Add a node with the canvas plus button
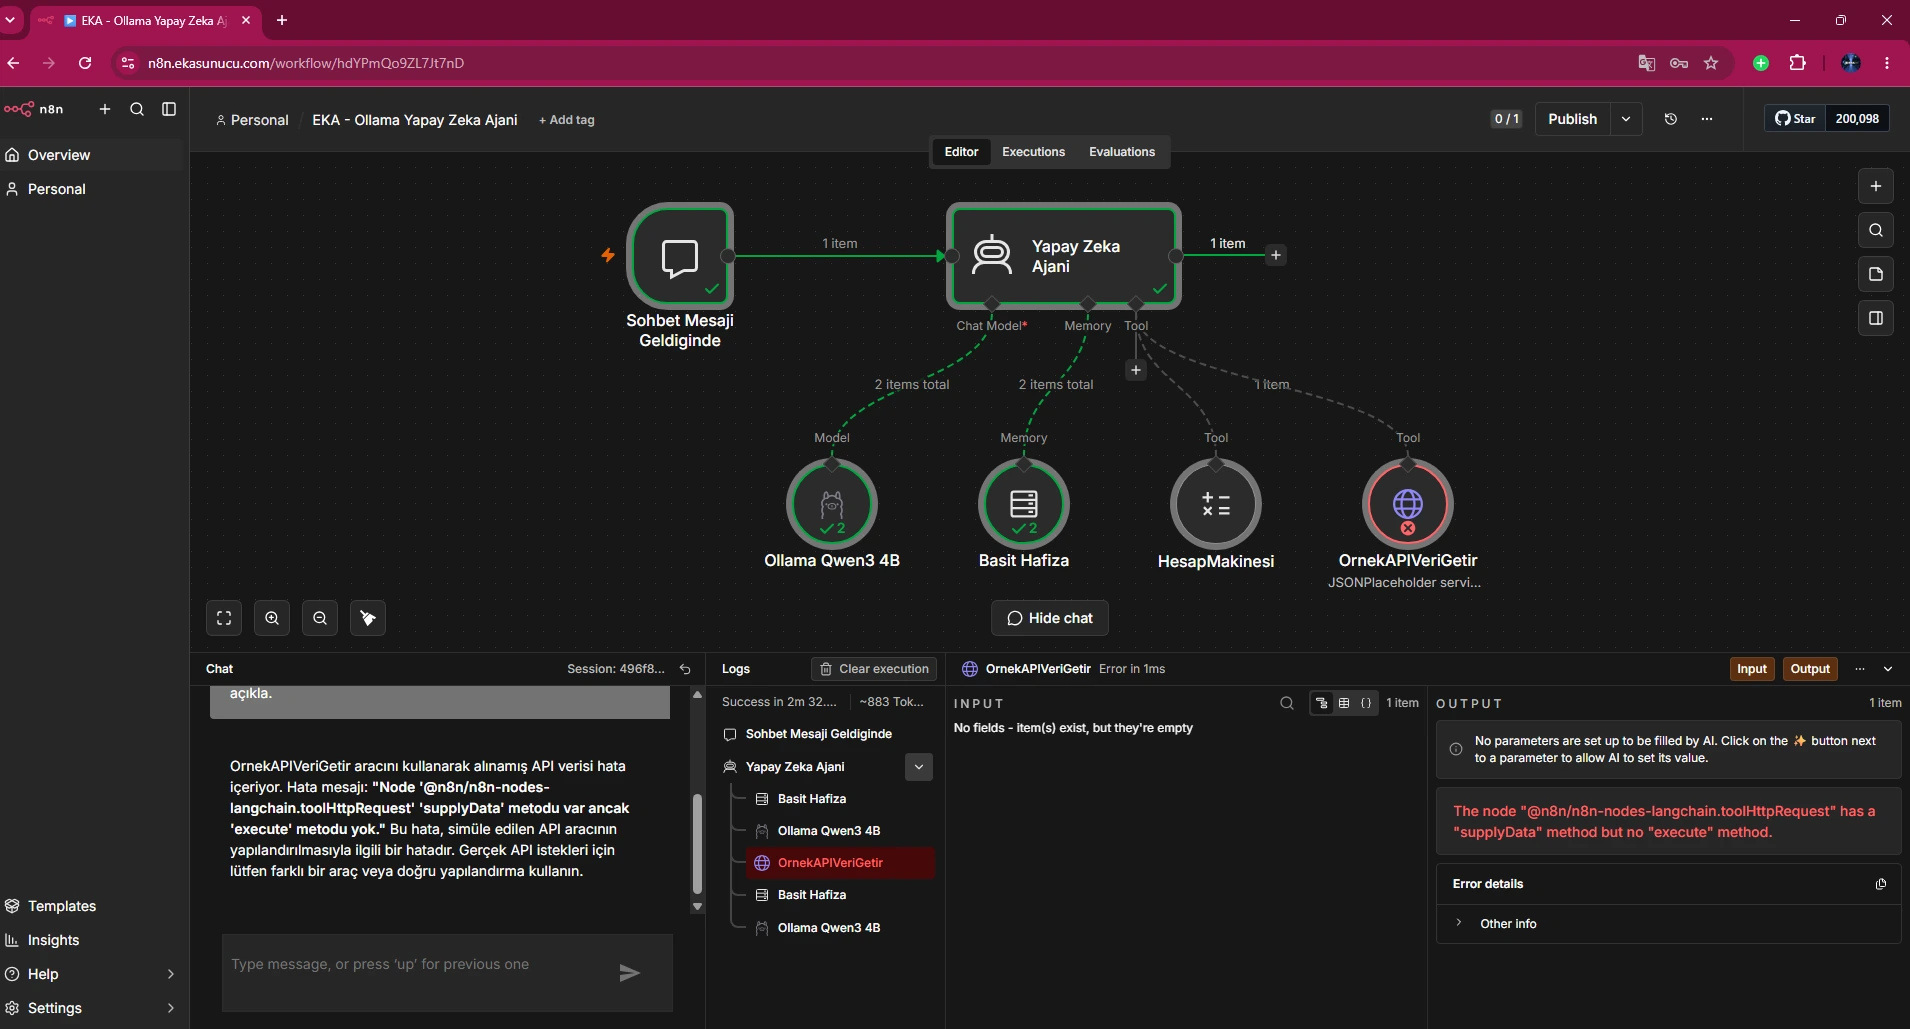This screenshot has width=1910, height=1029. 1876,186
